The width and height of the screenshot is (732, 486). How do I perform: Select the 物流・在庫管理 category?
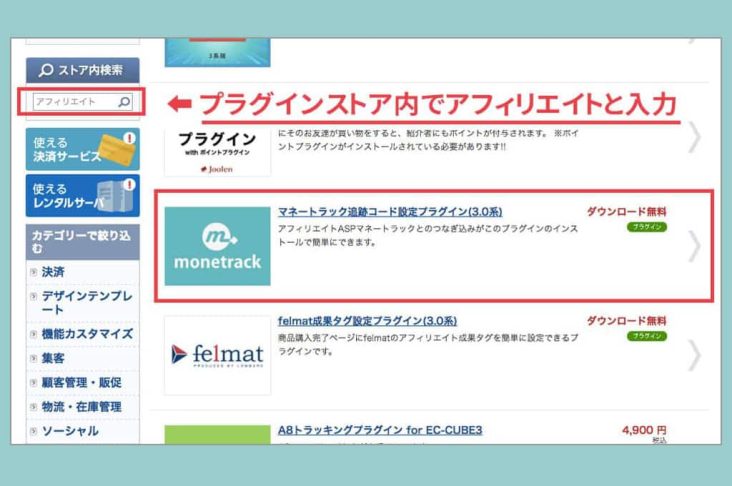(82, 407)
